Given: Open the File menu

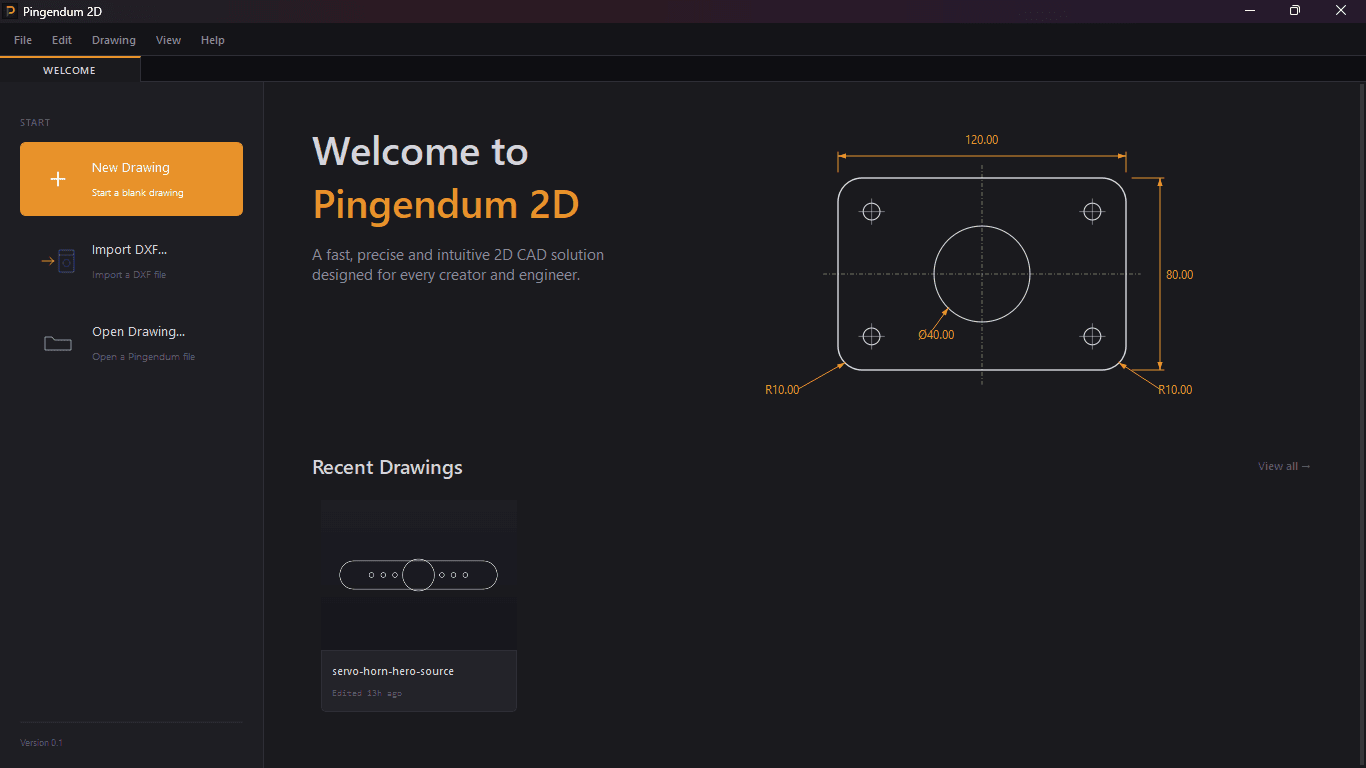Looking at the screenshot, I should click(x=23, y=40).
